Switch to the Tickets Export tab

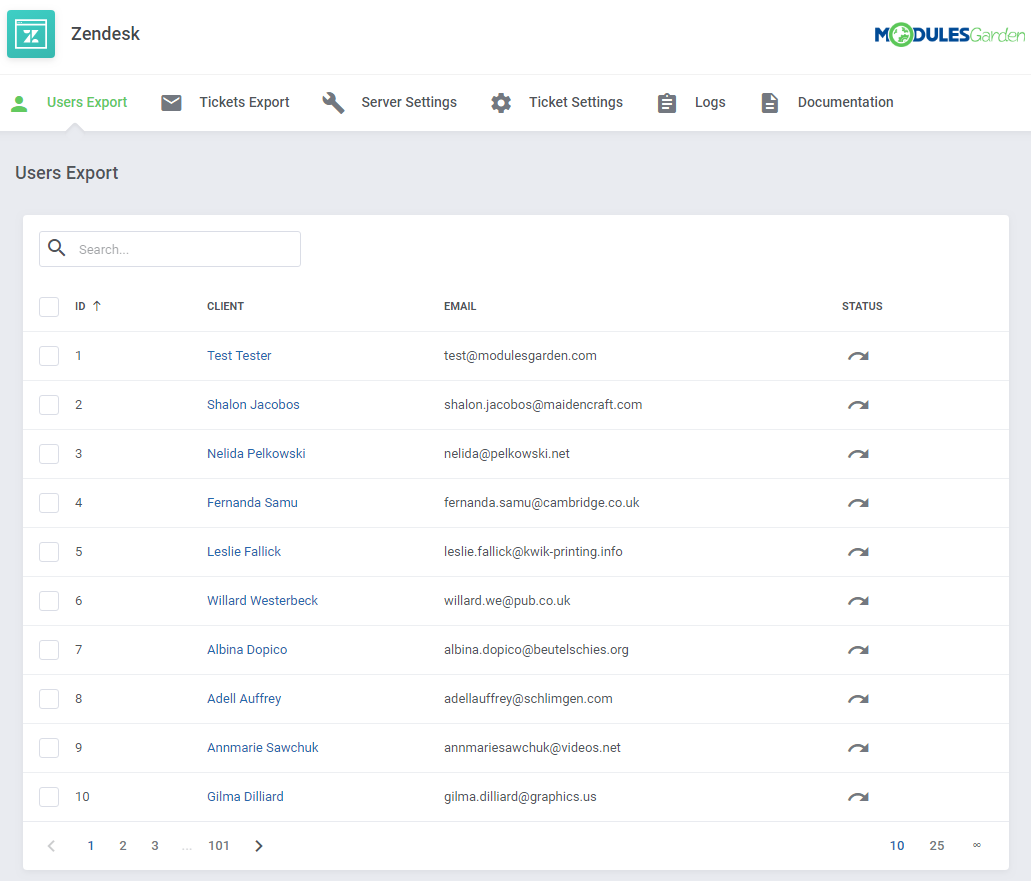point(244,103)
